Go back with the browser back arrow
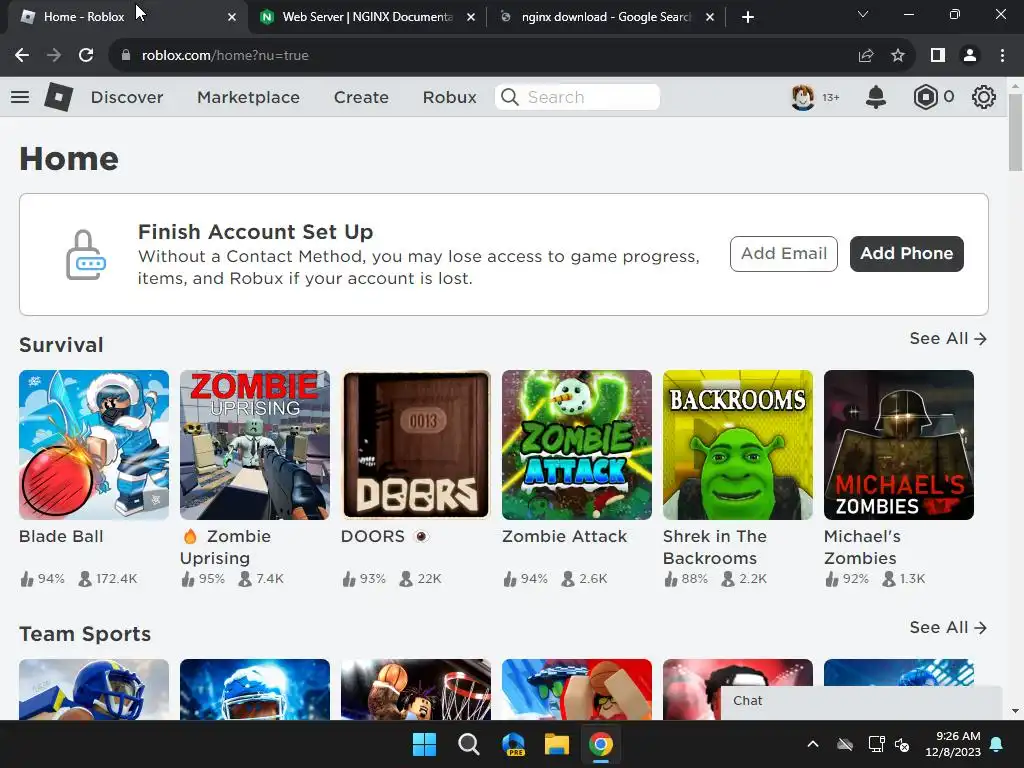The width and height of the screenshot is (1024, 768). click(22, 56)
